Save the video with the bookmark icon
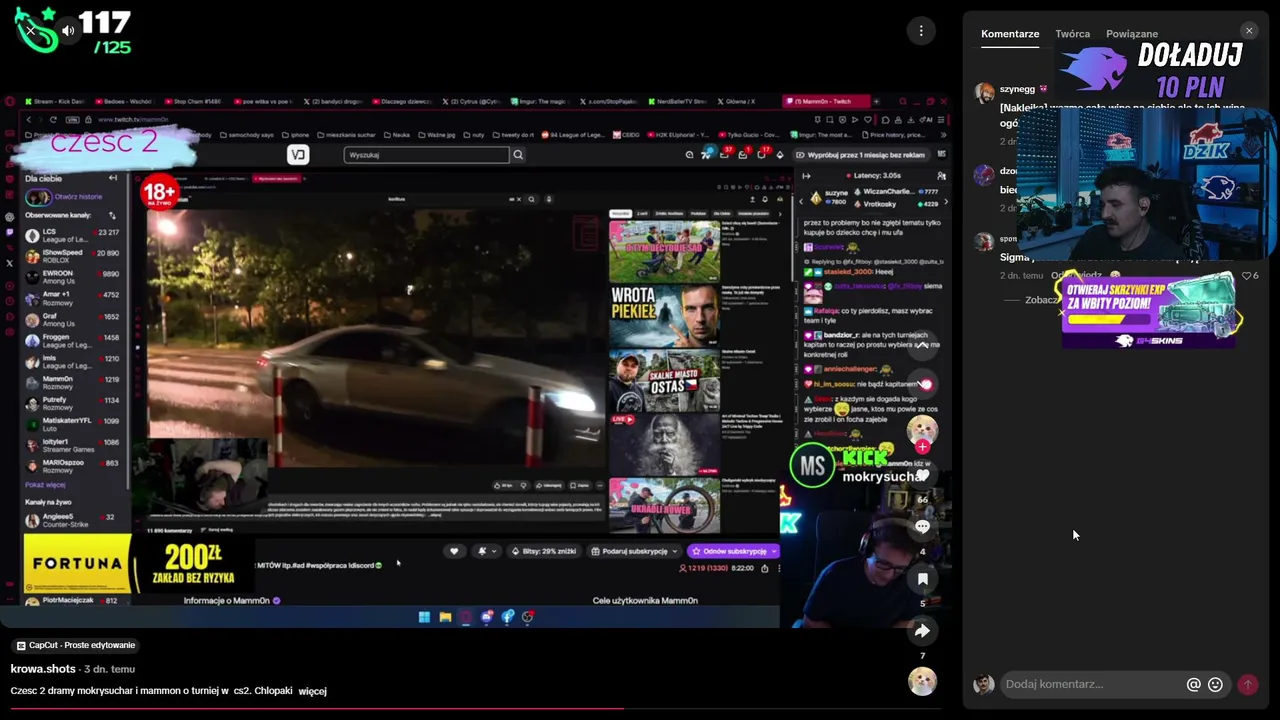1280x720 pixels. coord(923,578)
